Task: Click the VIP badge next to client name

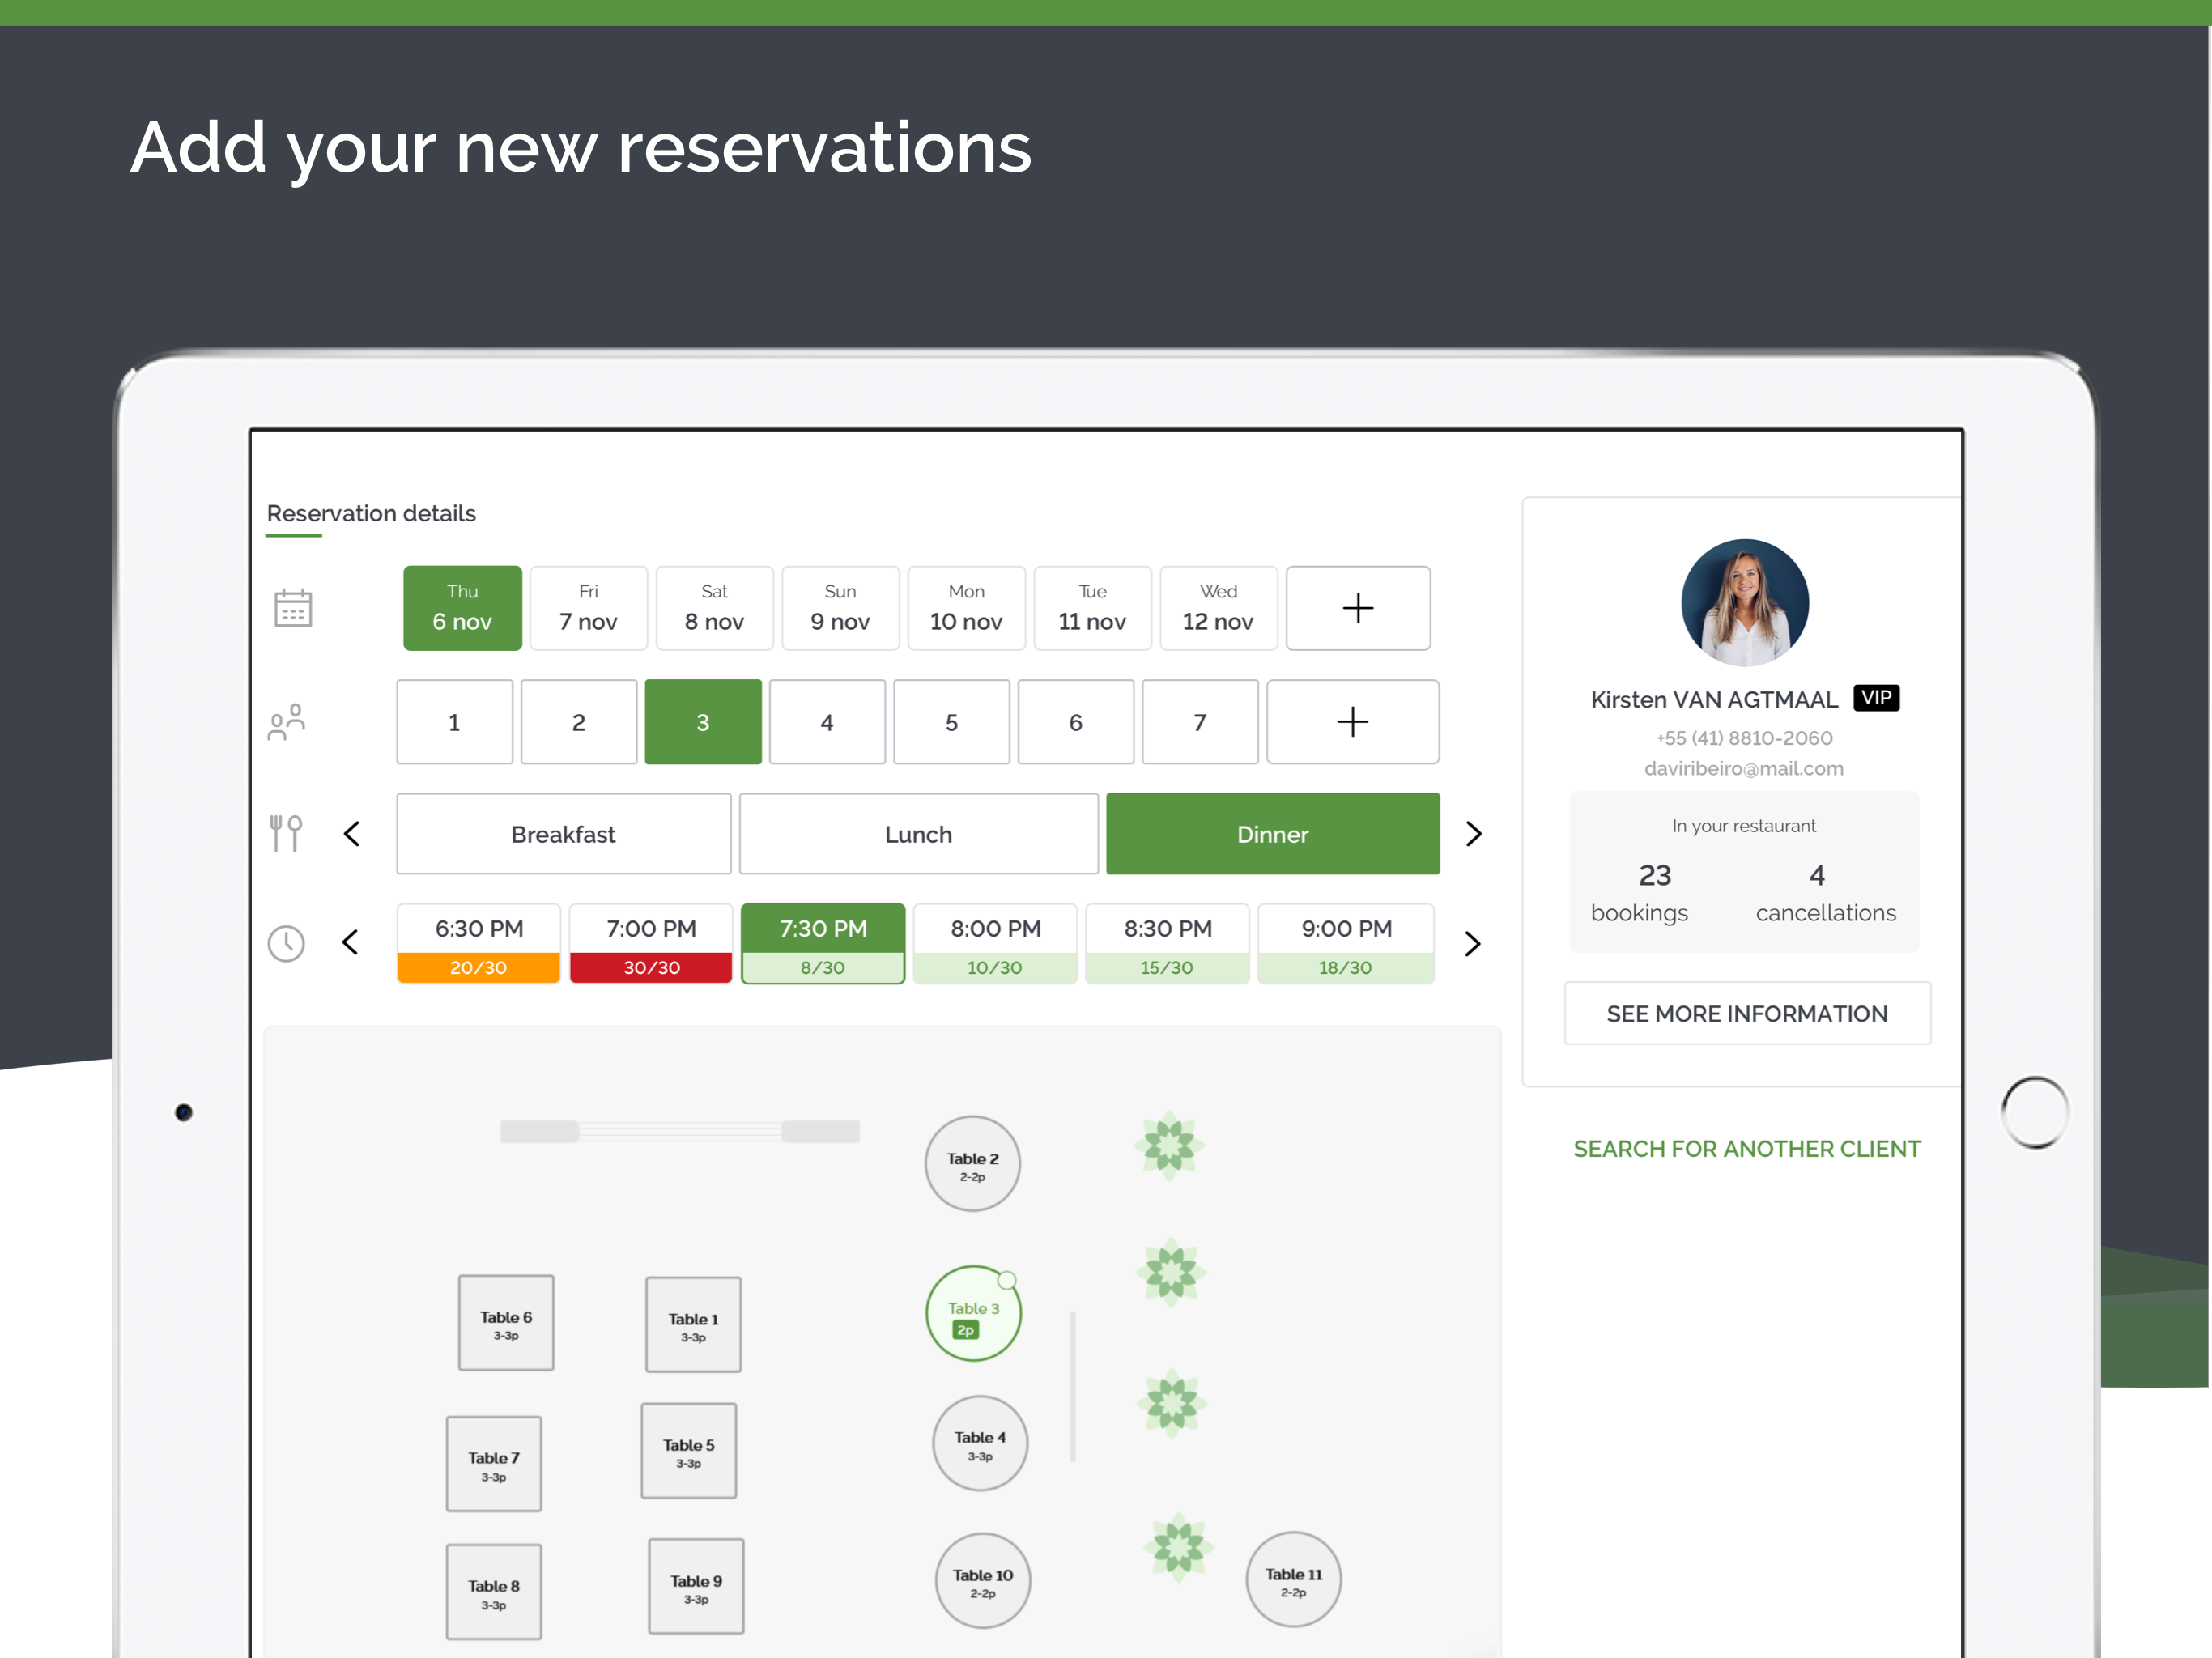Action: pyautogui.click(x=1875, y=698)
